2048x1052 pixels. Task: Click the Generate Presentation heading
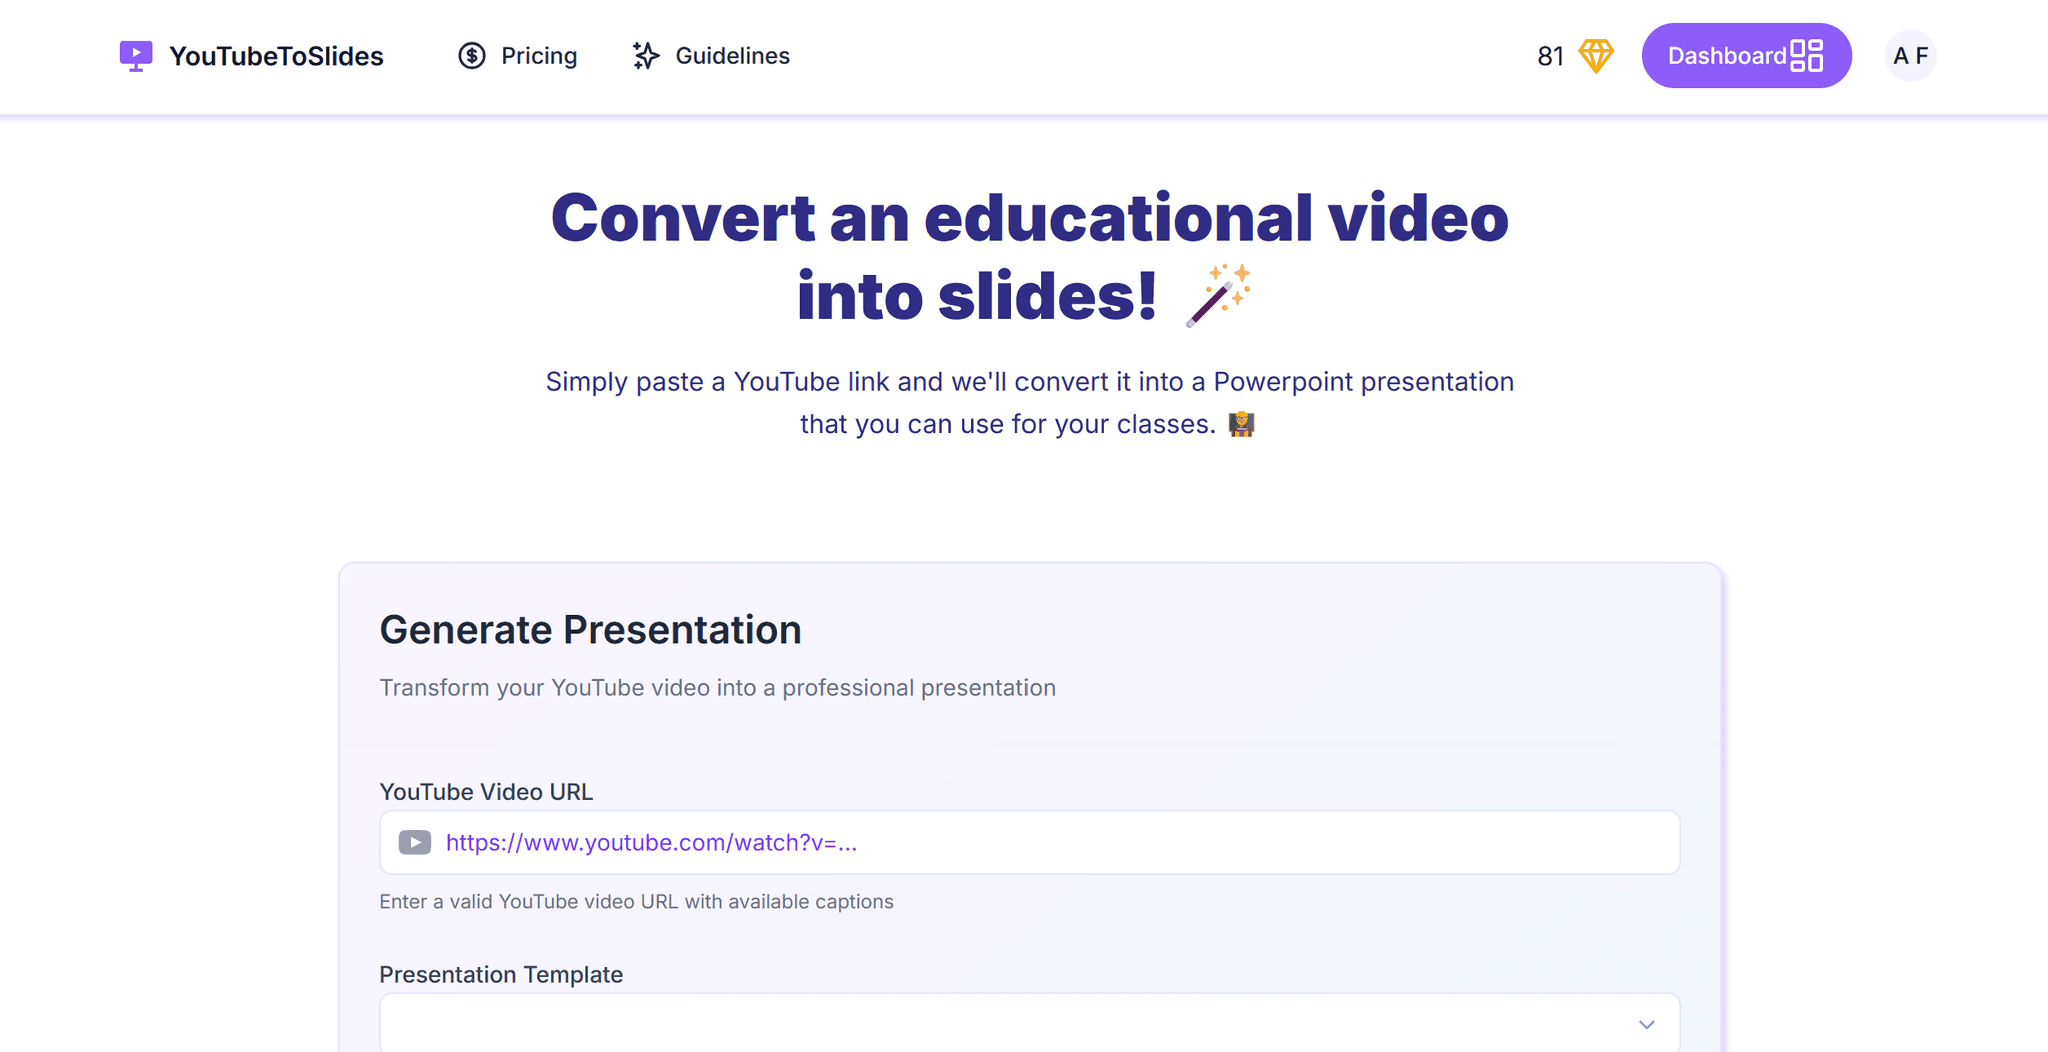(x=590, y=630)
